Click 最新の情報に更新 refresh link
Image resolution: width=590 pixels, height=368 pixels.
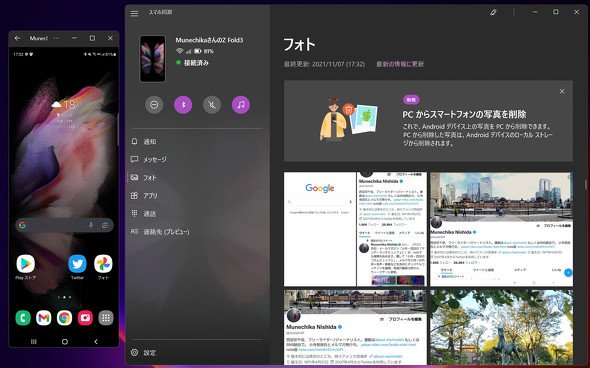click(400, 64)
